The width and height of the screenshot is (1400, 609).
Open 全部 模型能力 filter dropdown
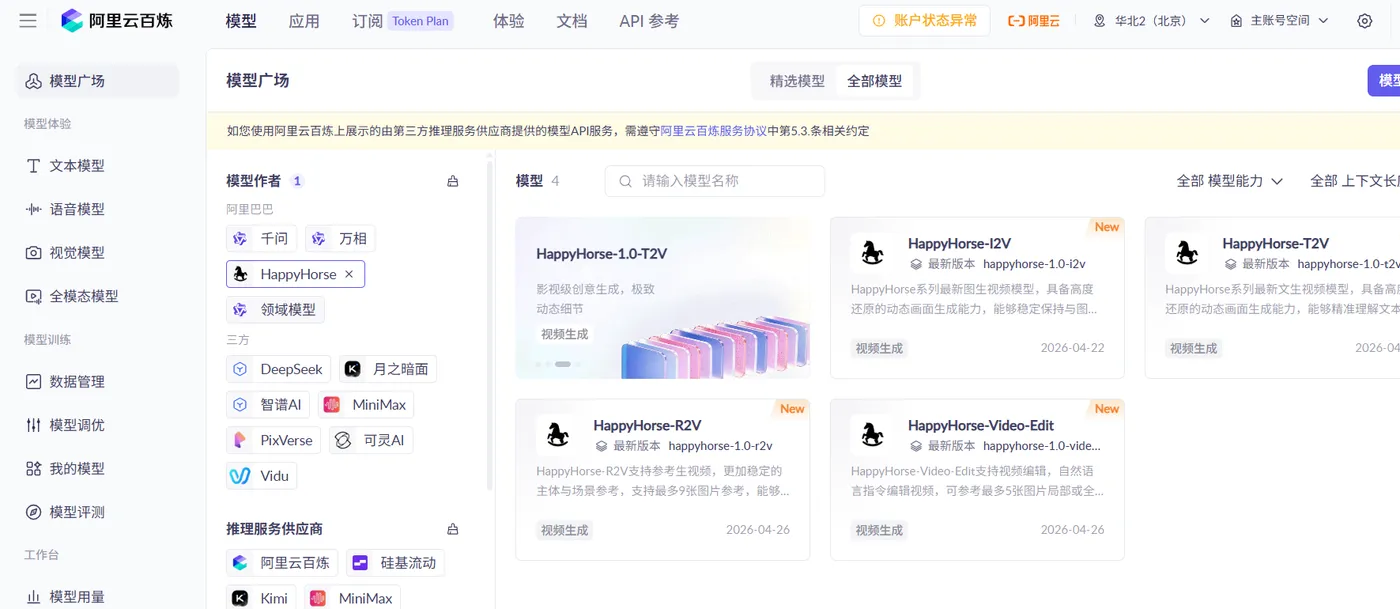pos(1229,181)
